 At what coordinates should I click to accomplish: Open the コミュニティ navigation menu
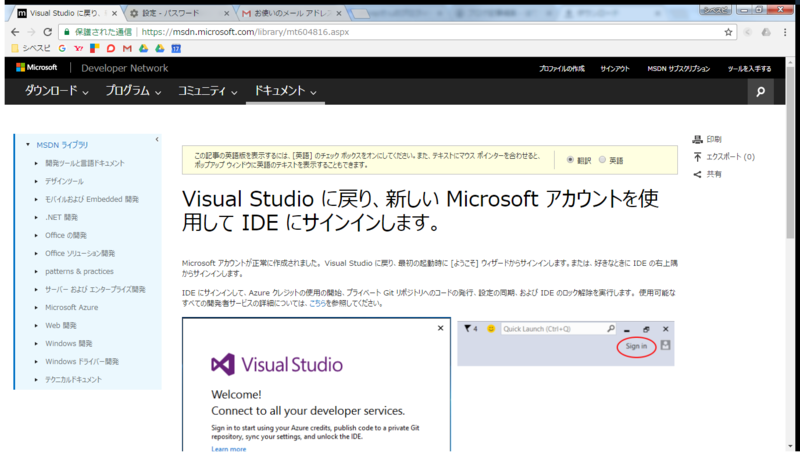pyautogui.click(x=207, y=91)
